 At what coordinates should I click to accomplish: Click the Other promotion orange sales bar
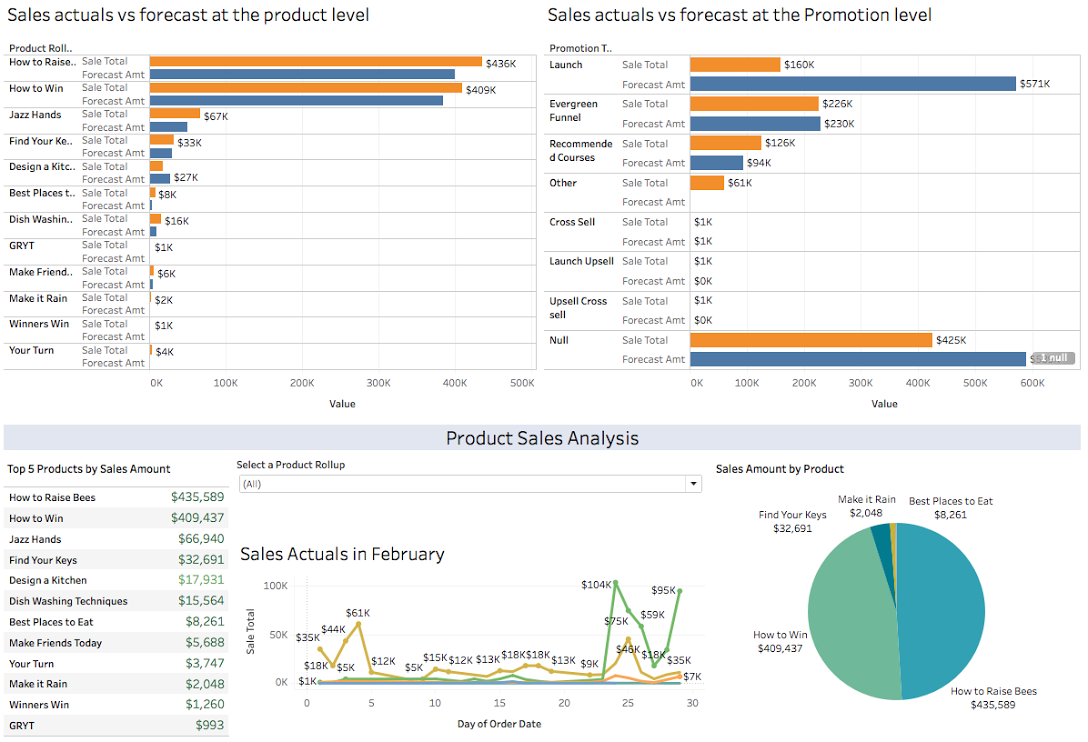(x=706, y=183)
